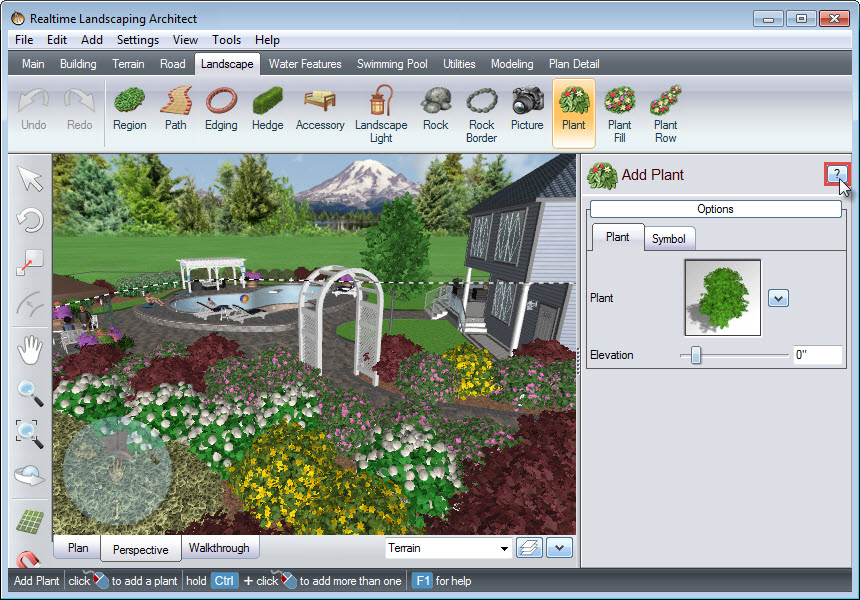Select the Path tool
This screenshot has width=860, height=600.
click(175, 110)
